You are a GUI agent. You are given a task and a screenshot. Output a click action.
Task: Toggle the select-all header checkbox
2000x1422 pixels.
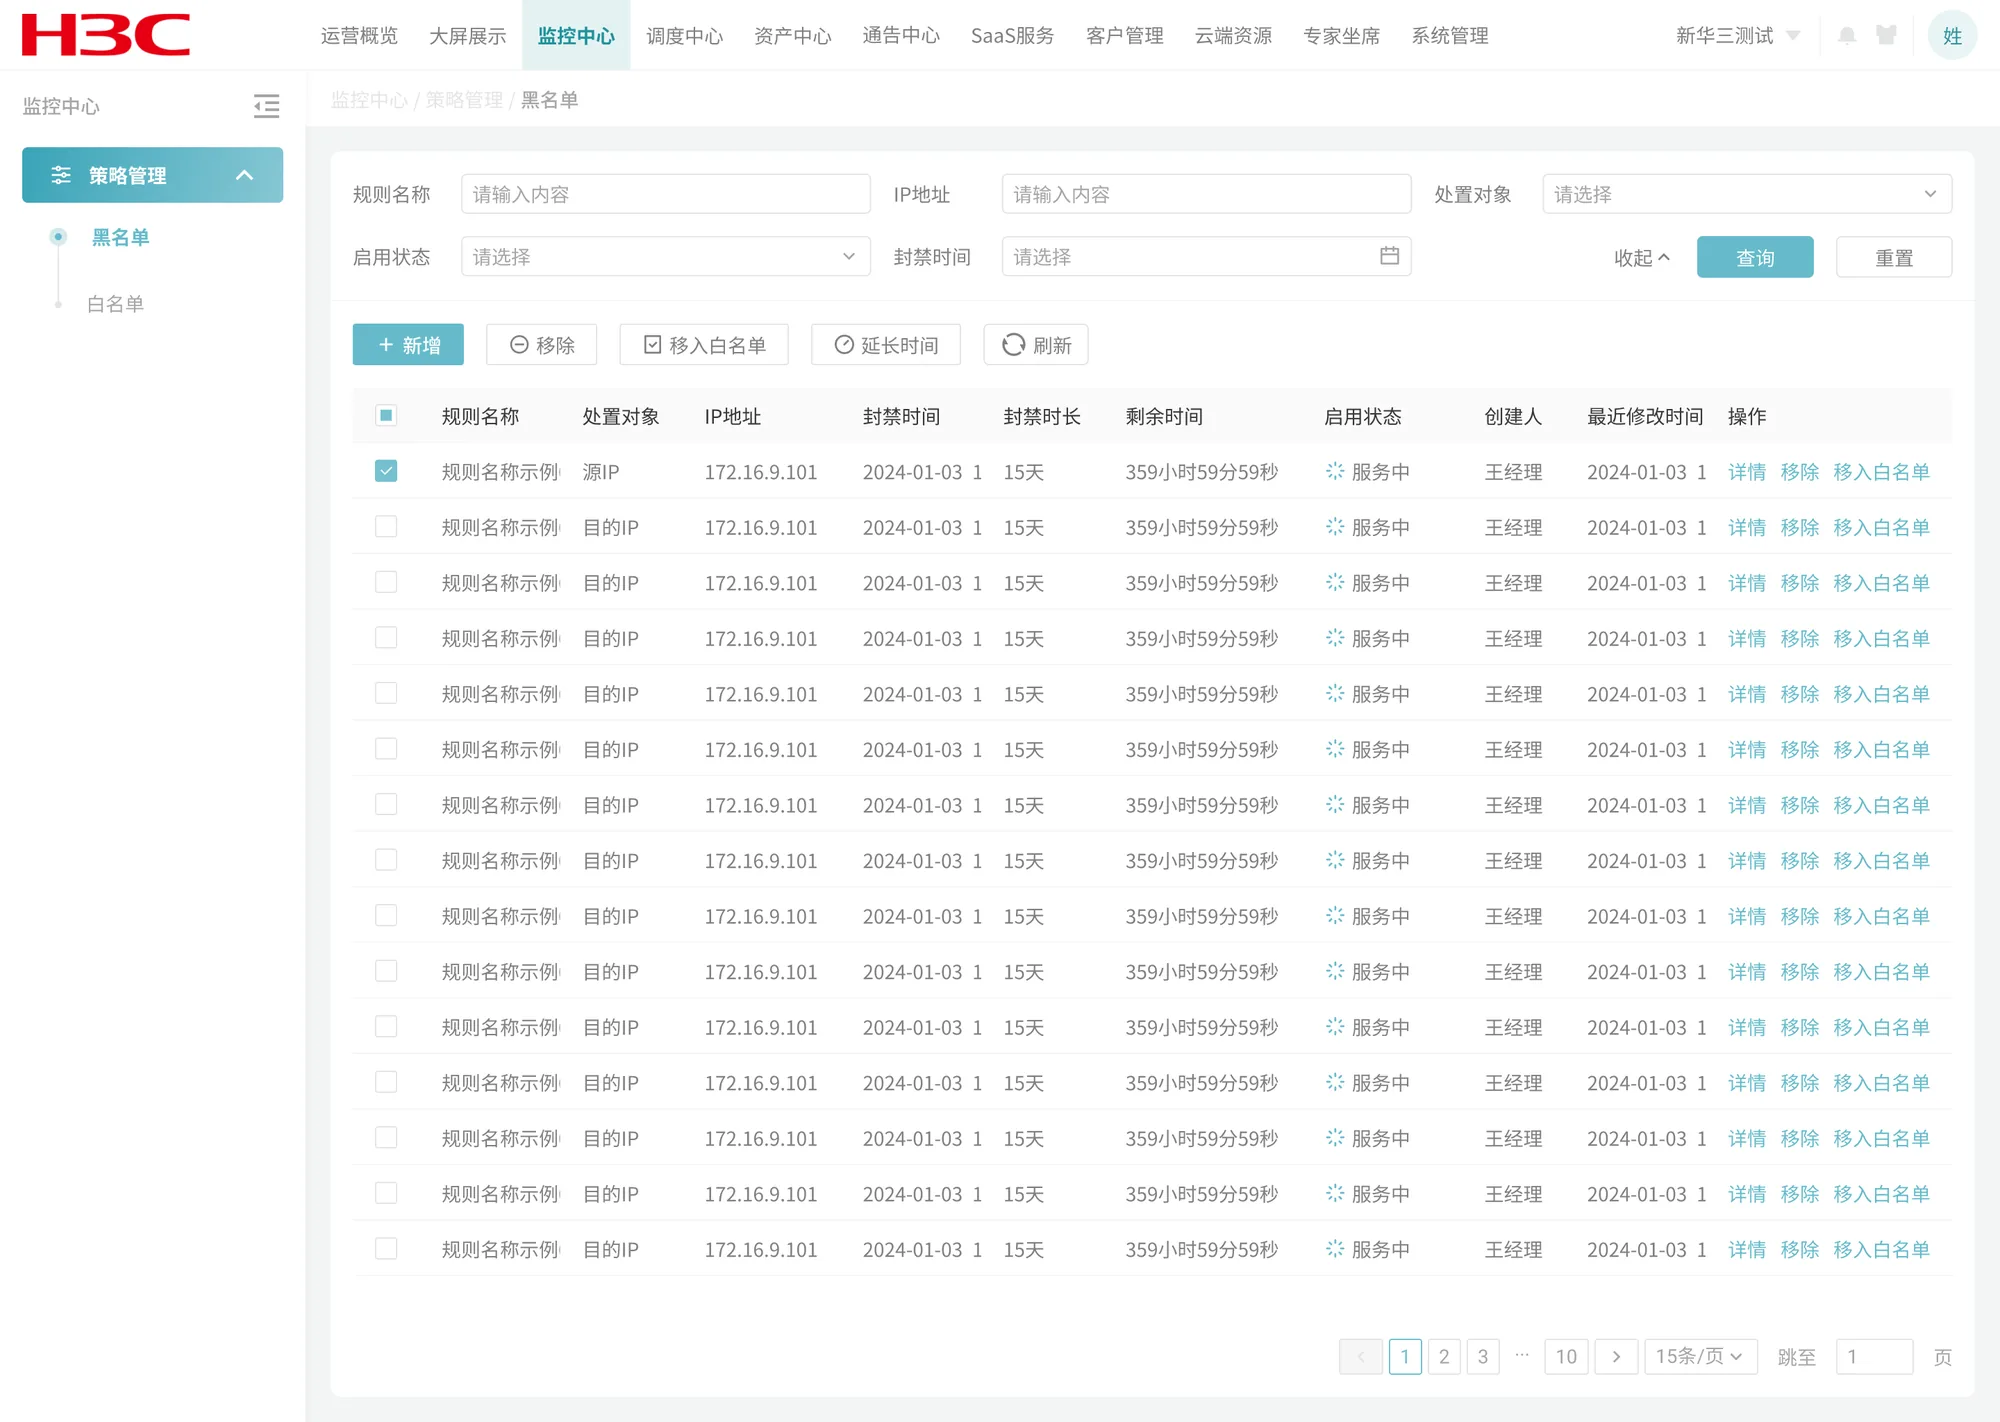(x=386, y=415)
